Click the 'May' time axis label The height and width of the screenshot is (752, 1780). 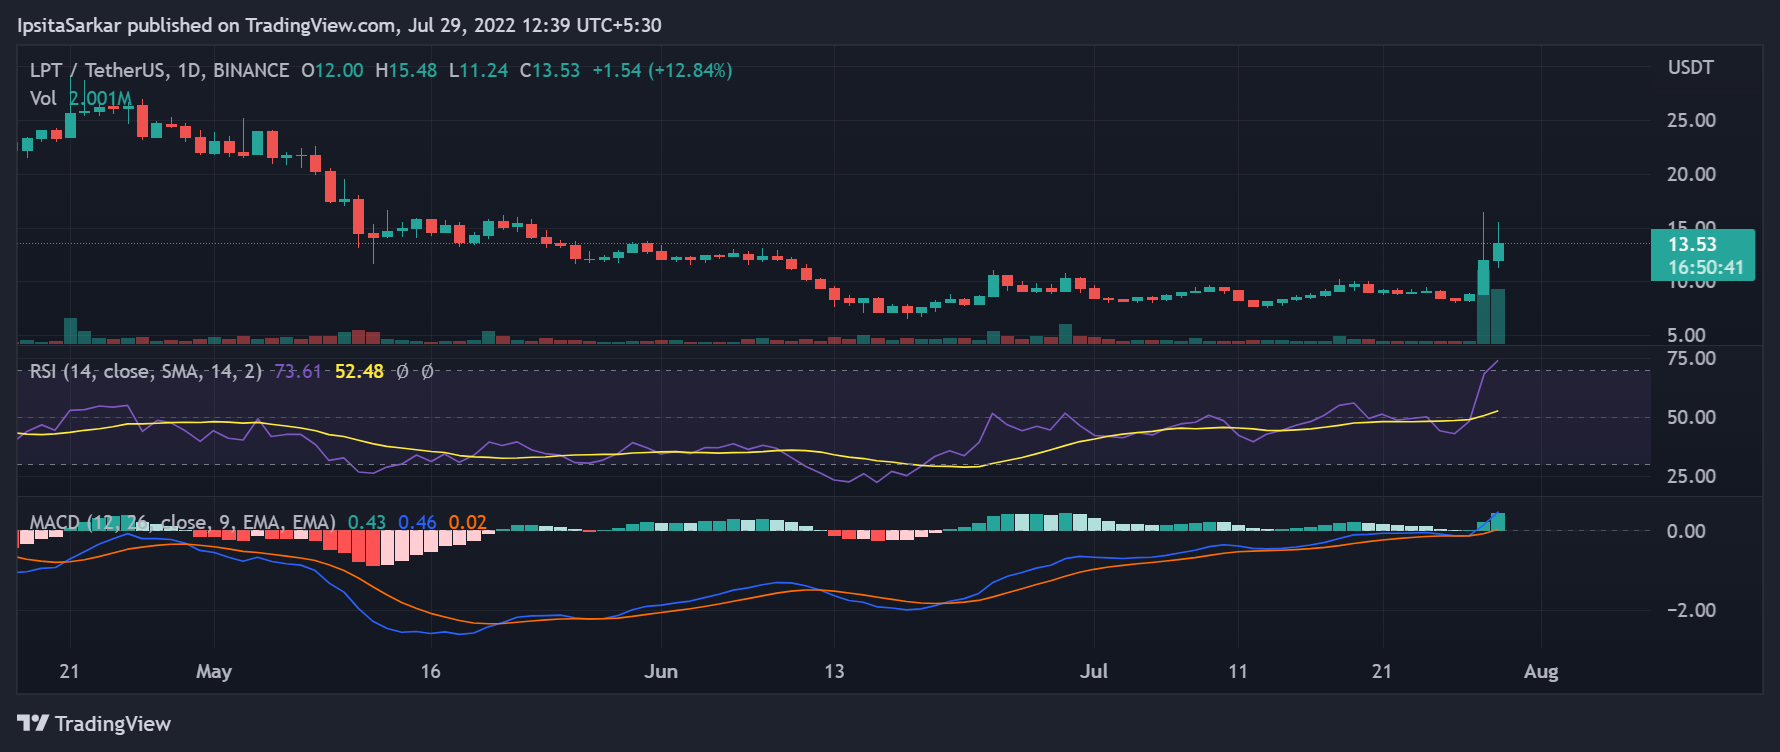214,671
